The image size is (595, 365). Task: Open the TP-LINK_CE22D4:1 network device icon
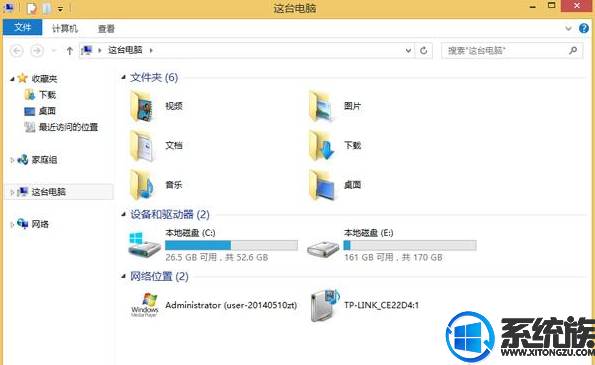(x=324, y=305)
